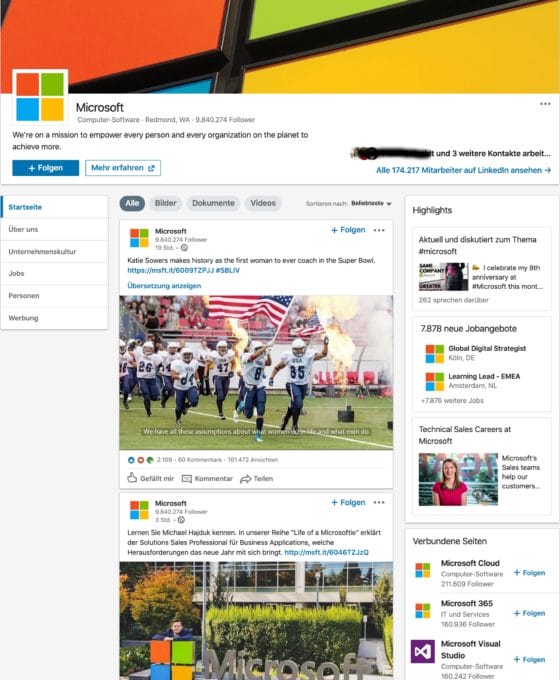Viewport: 560px width, 680px height.
Task: Select the Videos filter pill
Action: pyautogui.click(x=263, y=203)
